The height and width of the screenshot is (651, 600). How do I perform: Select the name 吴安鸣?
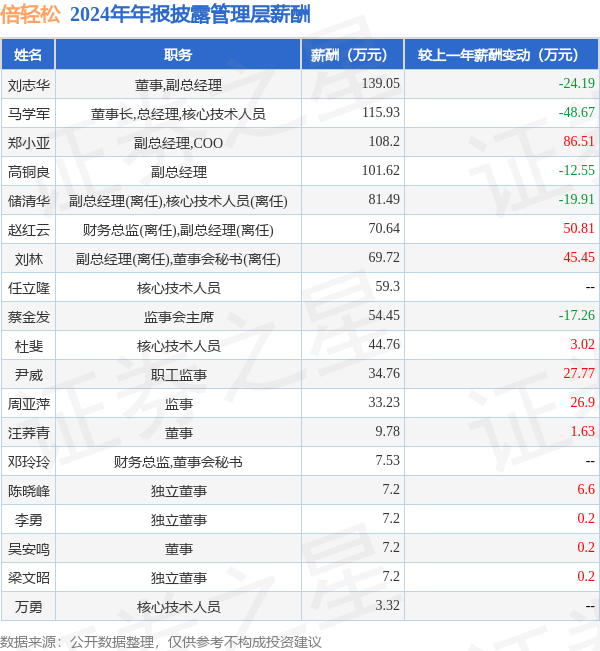[x=29, y=549]
